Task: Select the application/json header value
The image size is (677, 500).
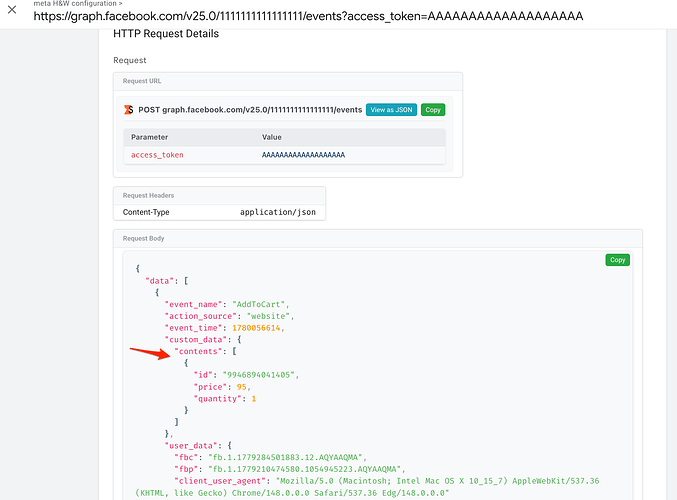Action: tap(278, 212)
